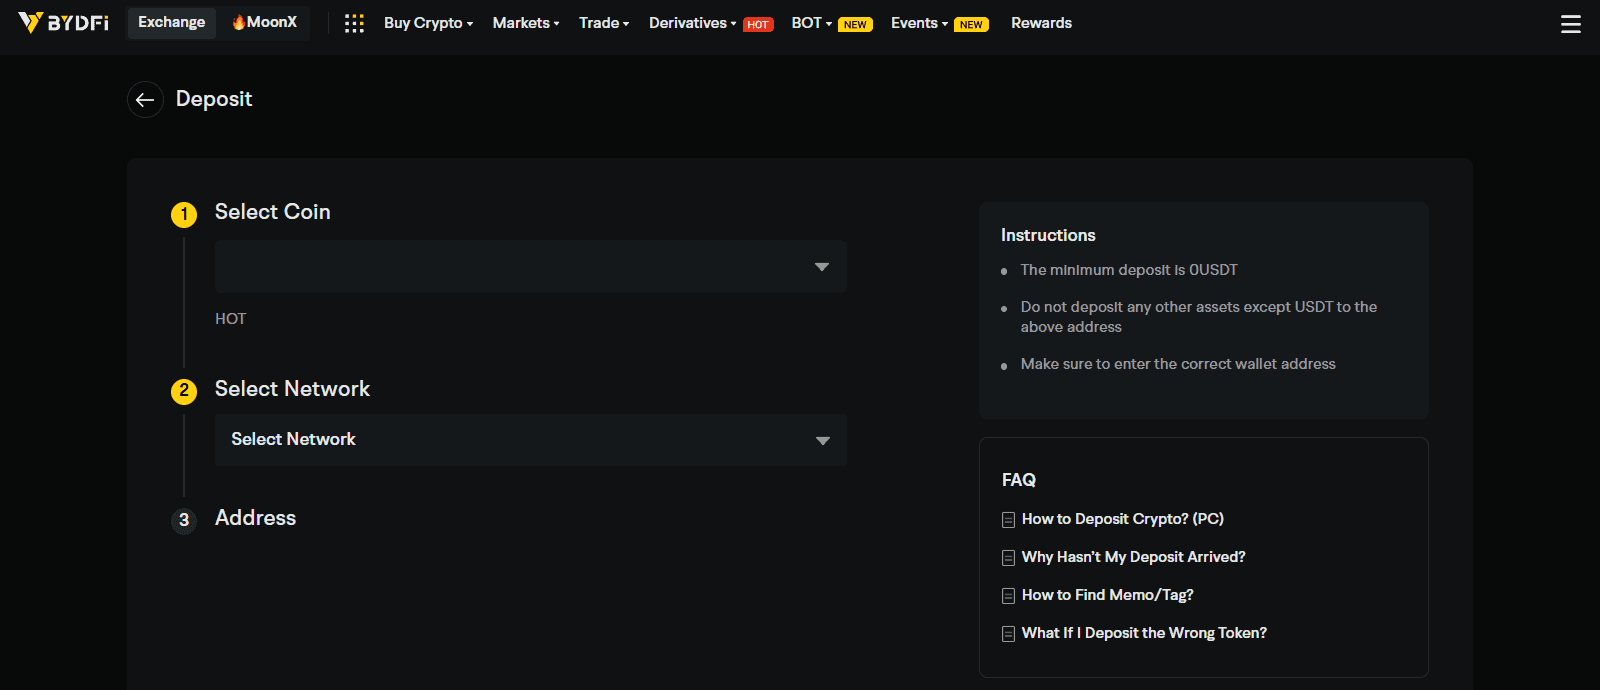
Task: Open How to Find Memo/Tag? link
Action: 1108,595
